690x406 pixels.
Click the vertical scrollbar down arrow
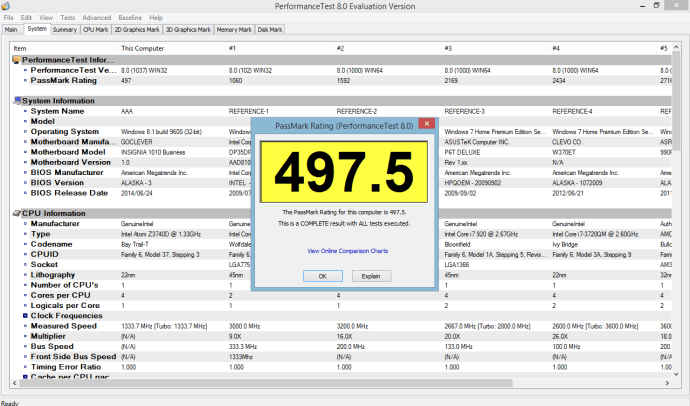click(676, 374)
